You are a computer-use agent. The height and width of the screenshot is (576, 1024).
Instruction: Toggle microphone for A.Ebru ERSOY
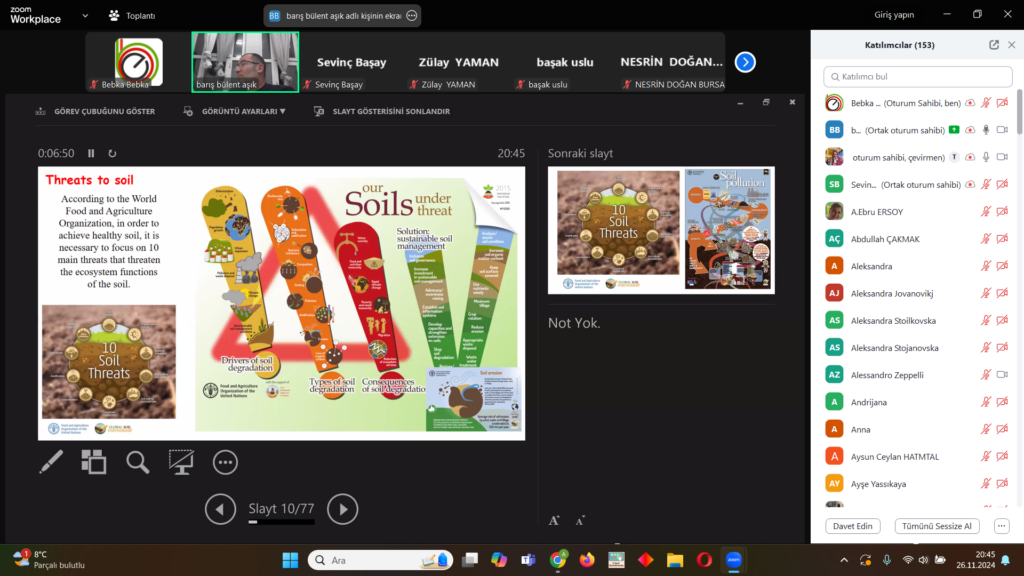pos(986,212)
